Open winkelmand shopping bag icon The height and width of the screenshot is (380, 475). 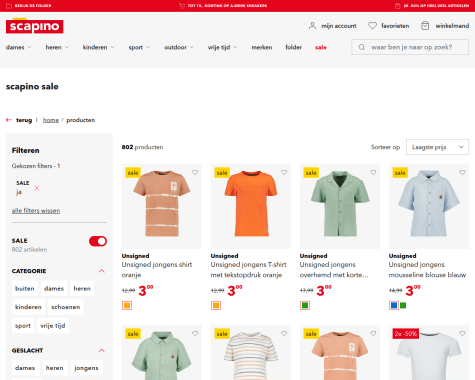(425, 26)
